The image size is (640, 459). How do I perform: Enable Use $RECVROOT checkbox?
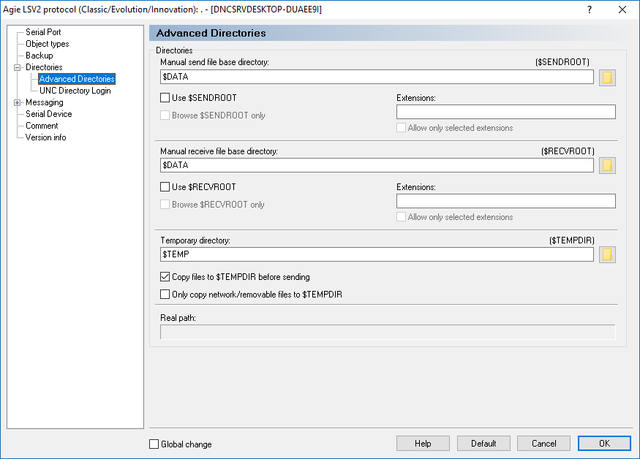click(165, 187)
